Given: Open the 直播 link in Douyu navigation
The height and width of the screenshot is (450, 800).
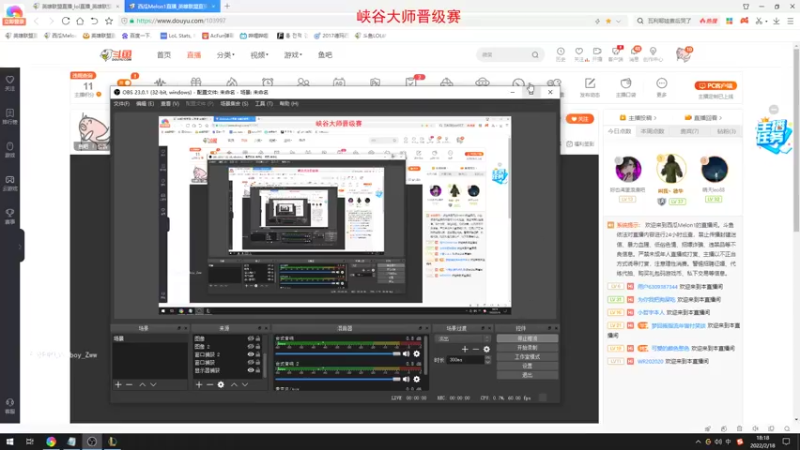Looking at the screenshot, I should [194, 55].
